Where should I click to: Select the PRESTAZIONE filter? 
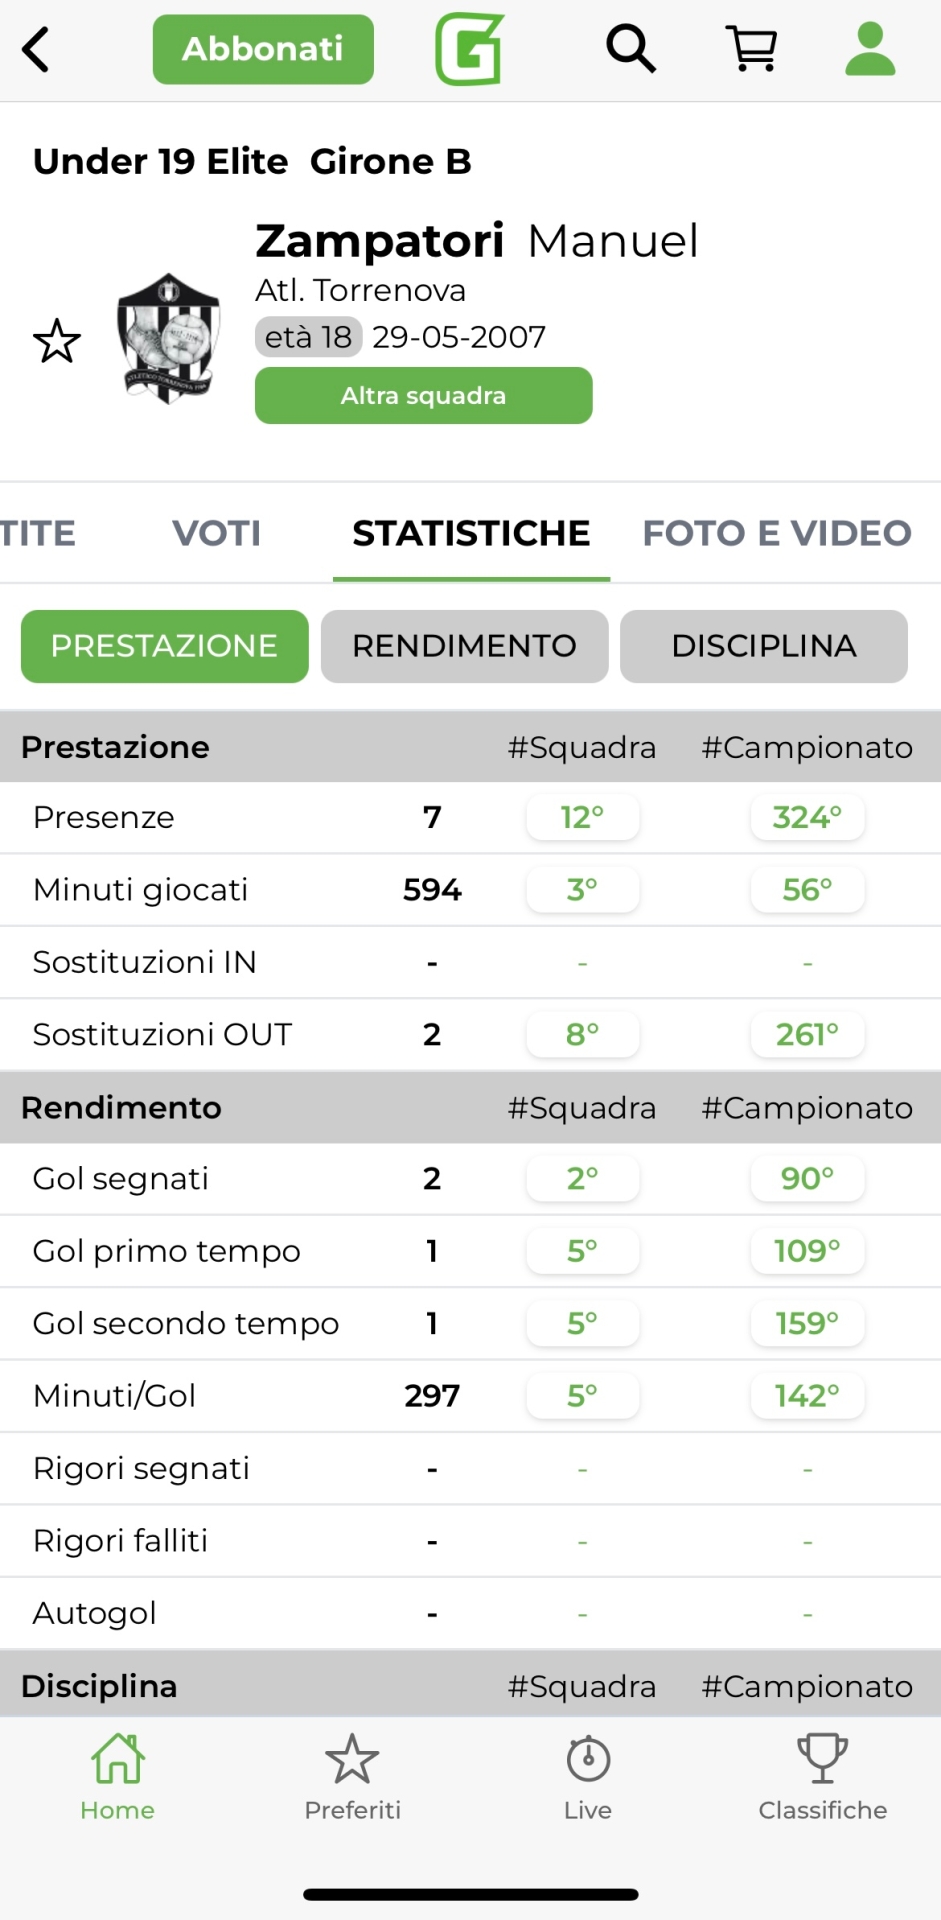[x=164, y=646]
